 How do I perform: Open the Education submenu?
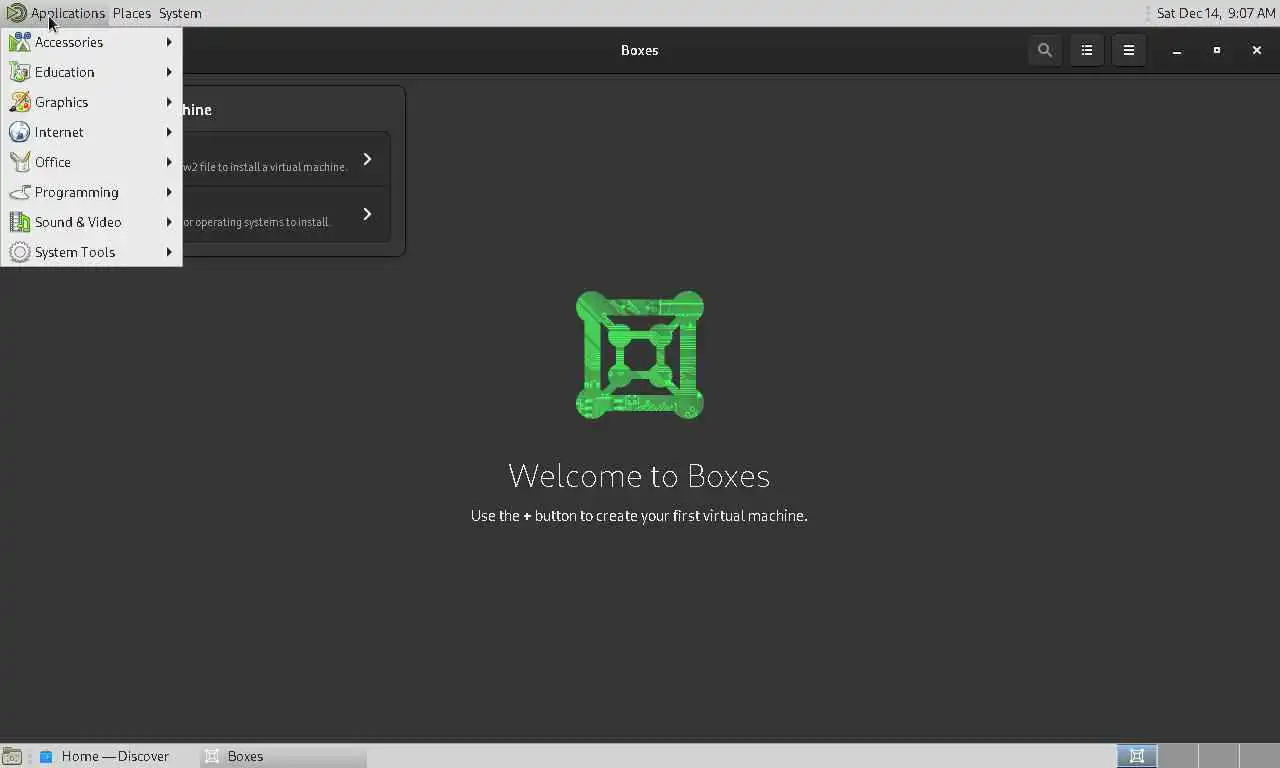(x=91, y=72)
